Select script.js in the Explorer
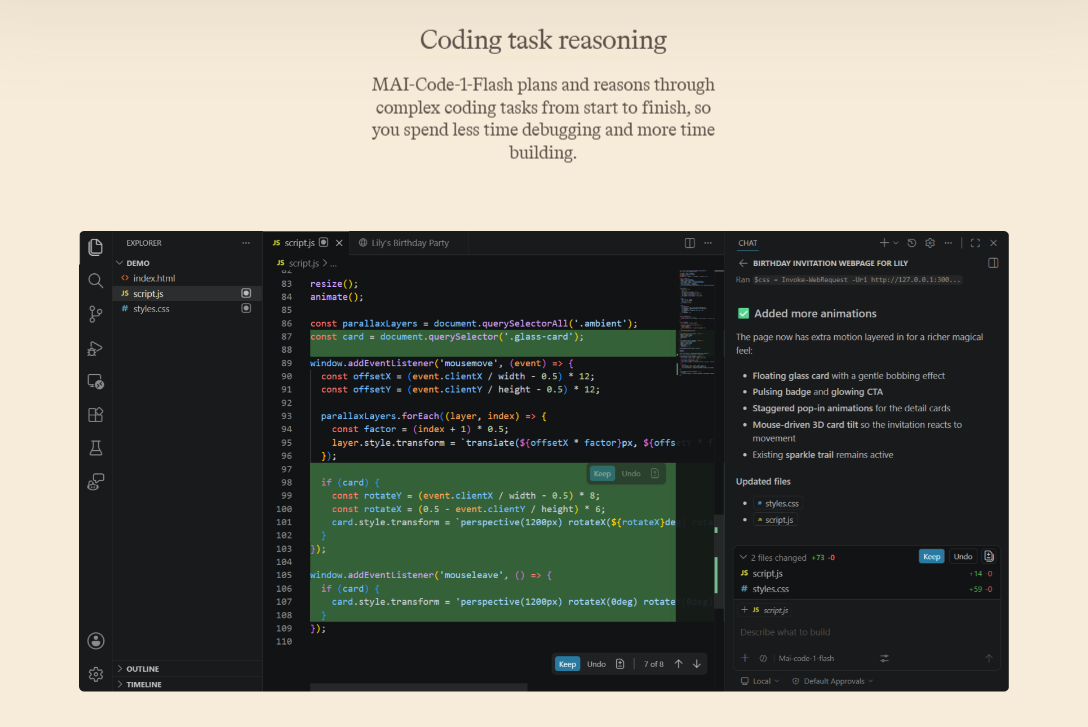 pyautogui.click(x=187, y=293)
